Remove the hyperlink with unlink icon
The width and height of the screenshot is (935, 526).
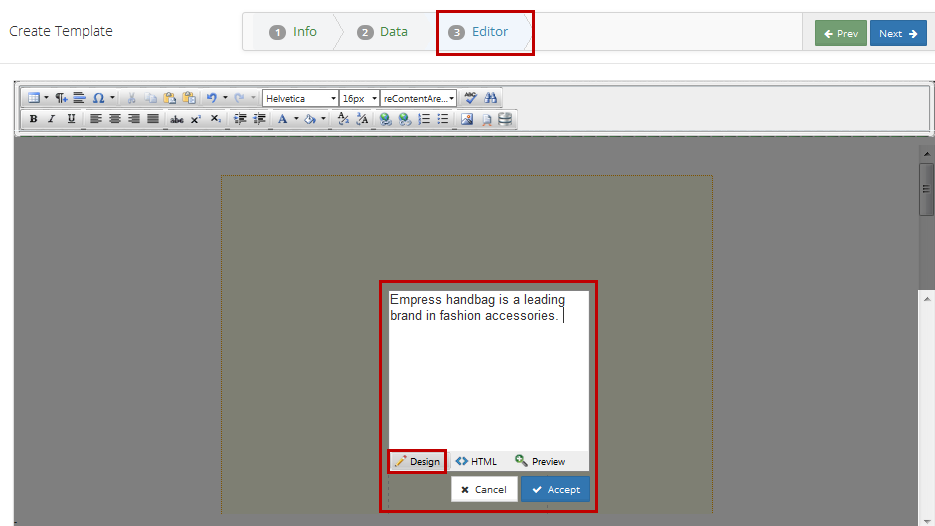[x=405, y=119]
